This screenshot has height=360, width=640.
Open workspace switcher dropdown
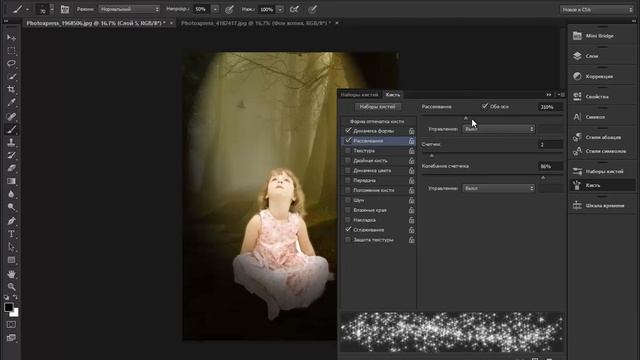coord(596,9)
